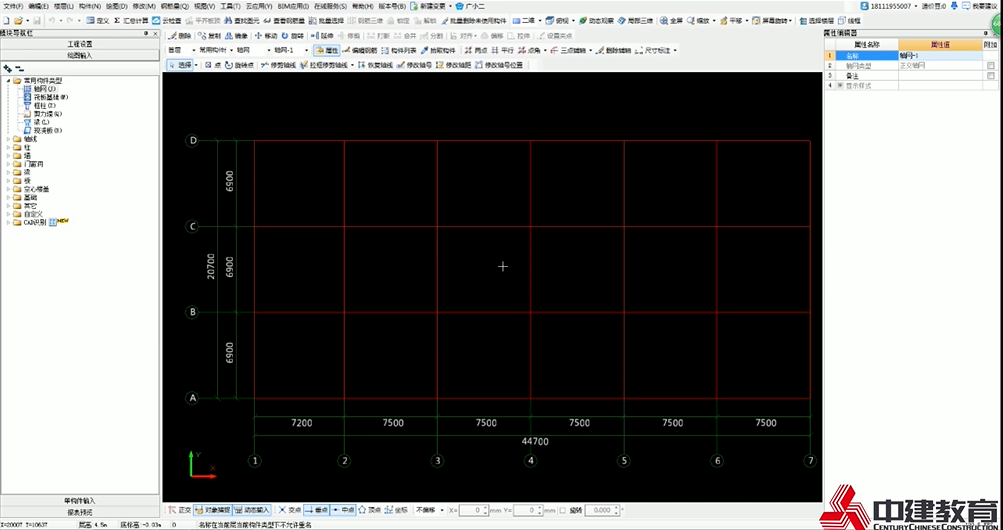1003x530 pixels.
Task: Expand the 门窗洞 folder in tree
Action: tap(8, 164)
